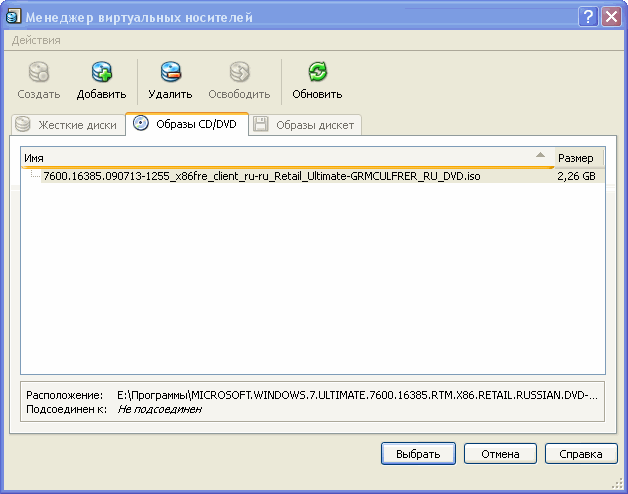Screen dimensions: 628x494
Task: Click the Добавить (Add) disk icon
Action: coord(101,73)
